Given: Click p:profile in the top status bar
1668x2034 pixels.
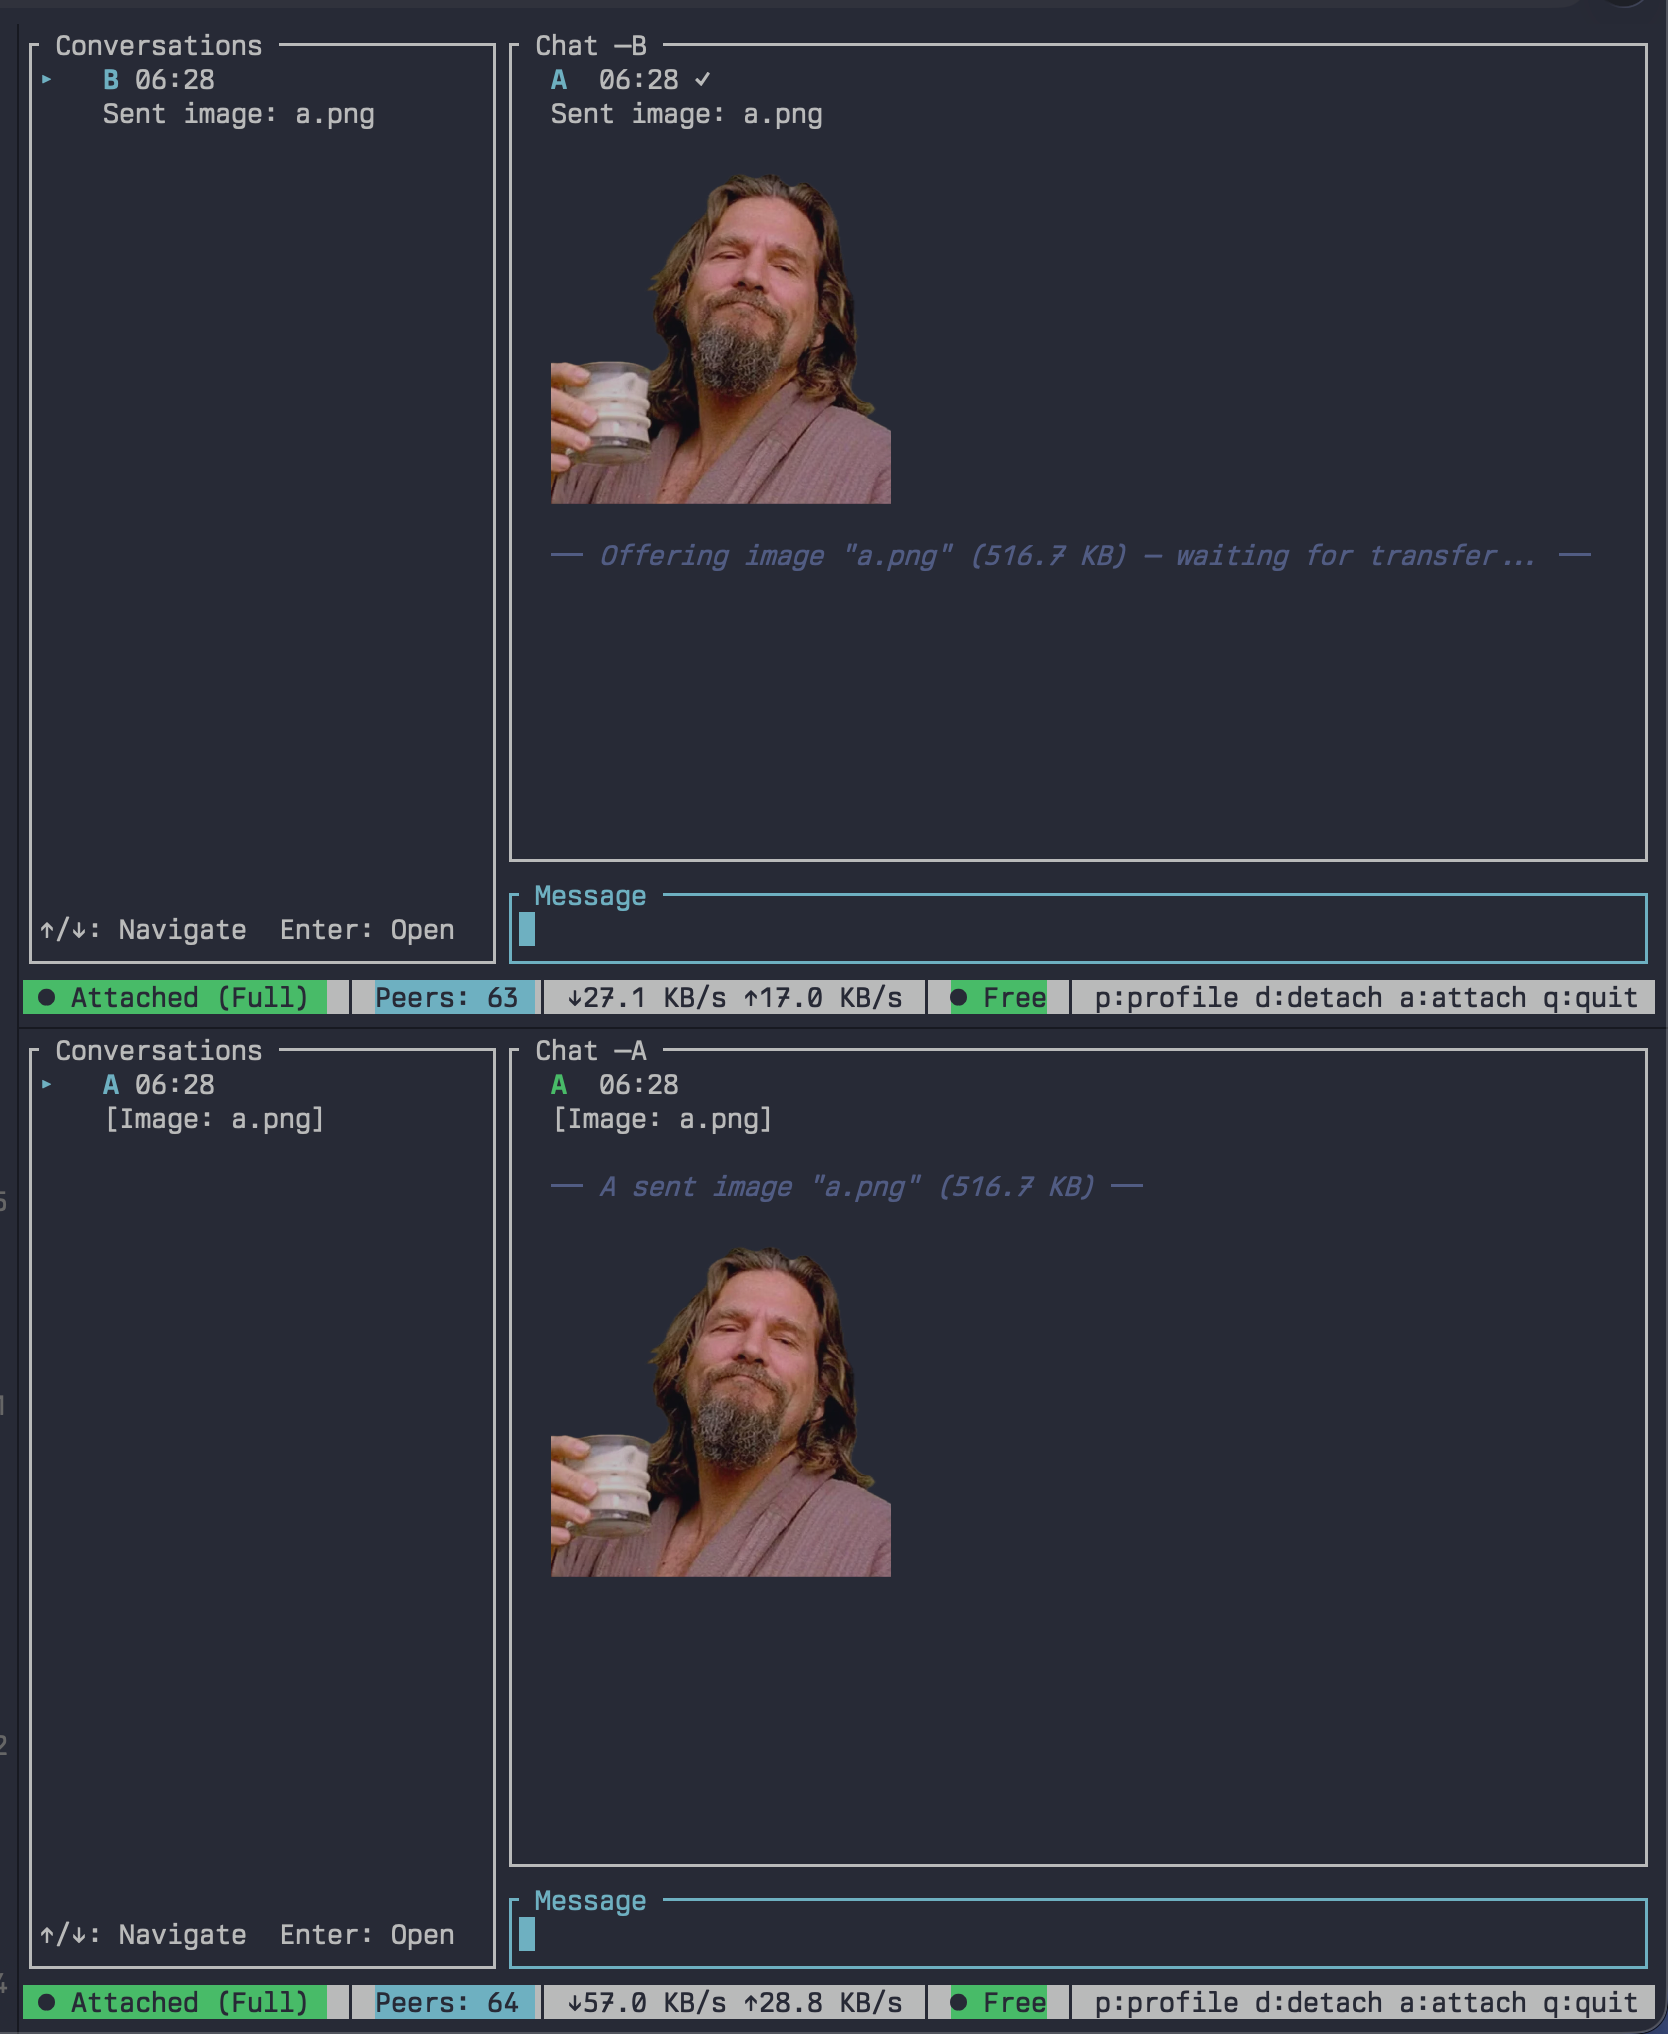Looking at the screenshot, I should [x=1166, y=997].
